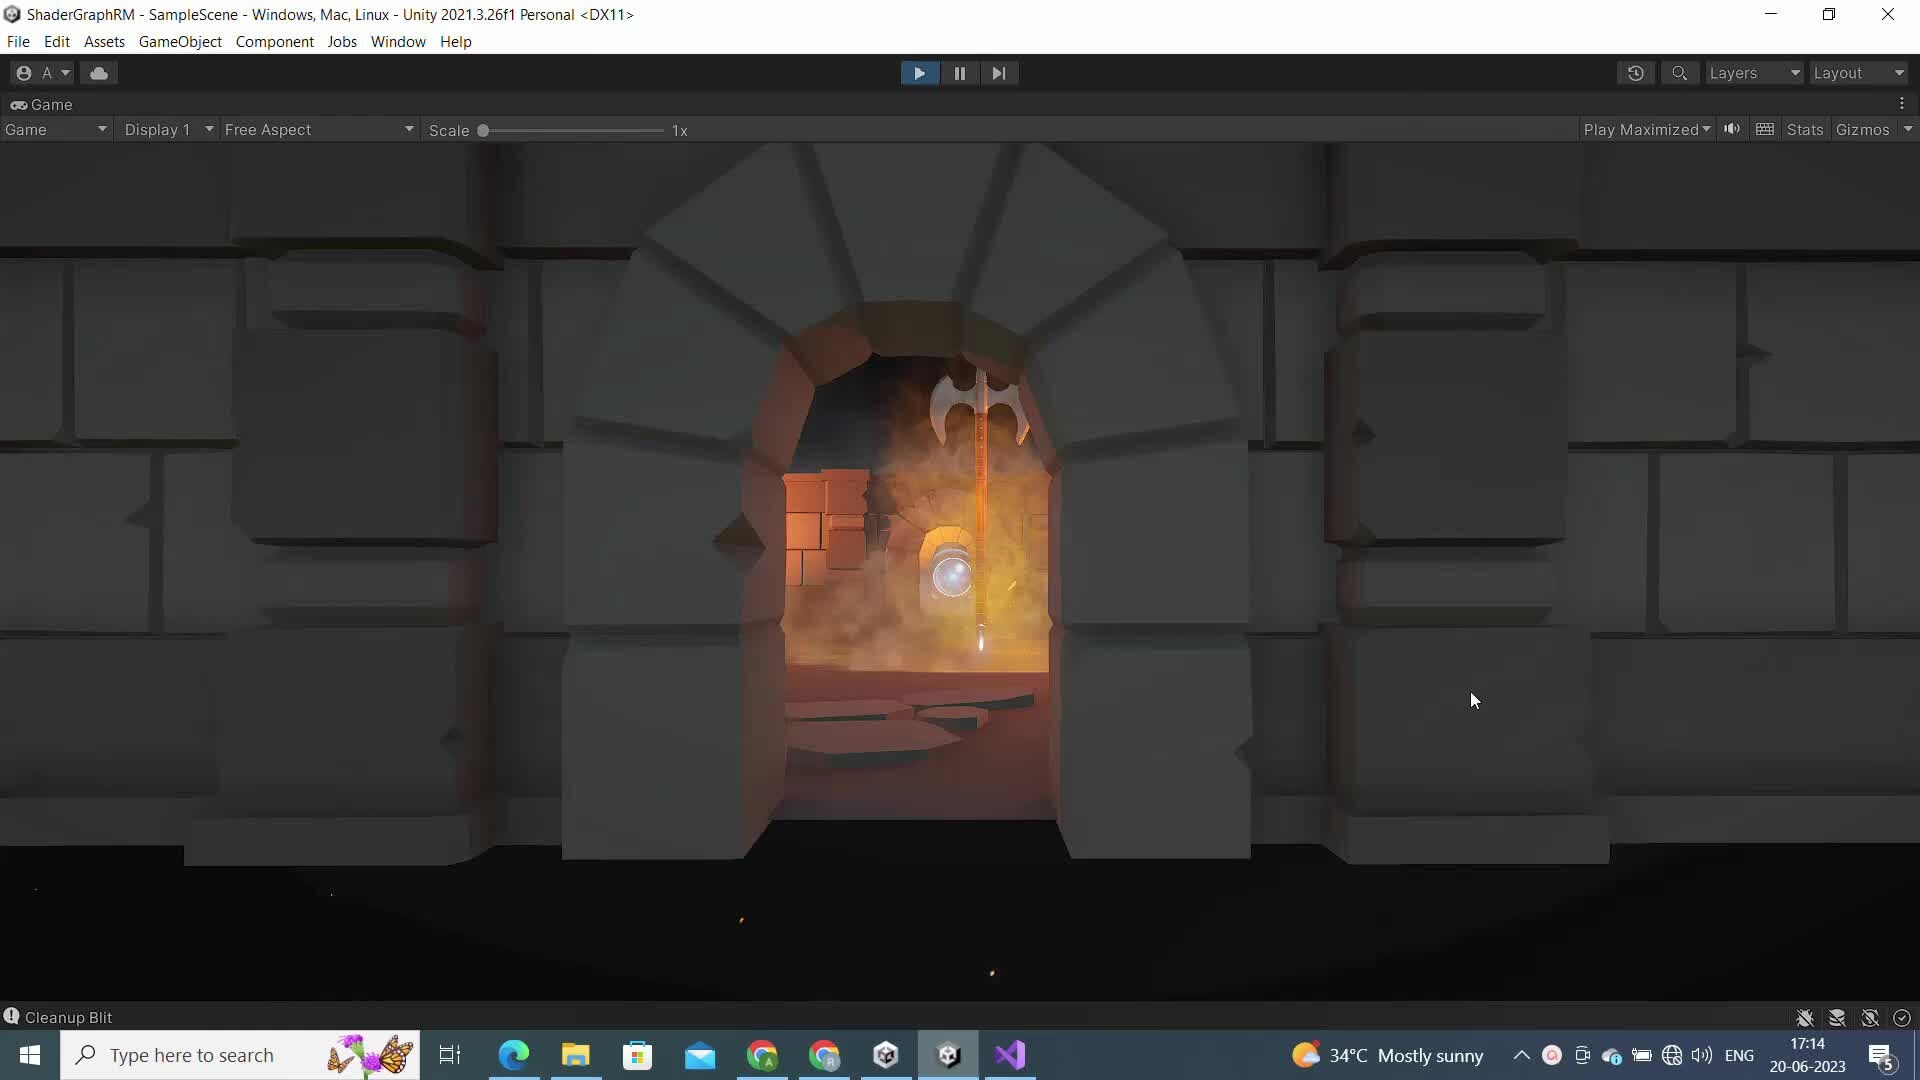
Task: Pause the running game
Action: 959,72
